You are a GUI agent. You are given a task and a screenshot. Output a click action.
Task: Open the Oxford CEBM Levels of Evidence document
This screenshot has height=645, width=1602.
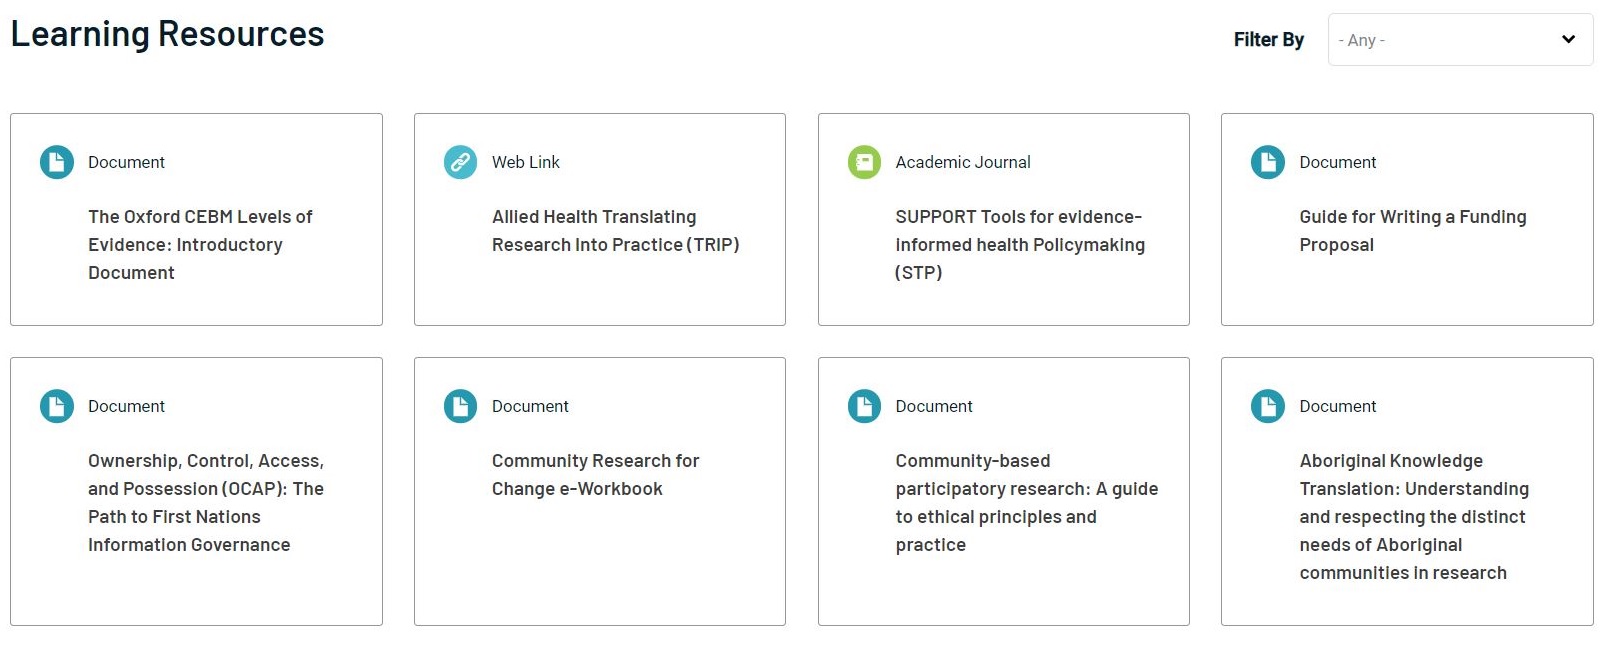point(200,244)
